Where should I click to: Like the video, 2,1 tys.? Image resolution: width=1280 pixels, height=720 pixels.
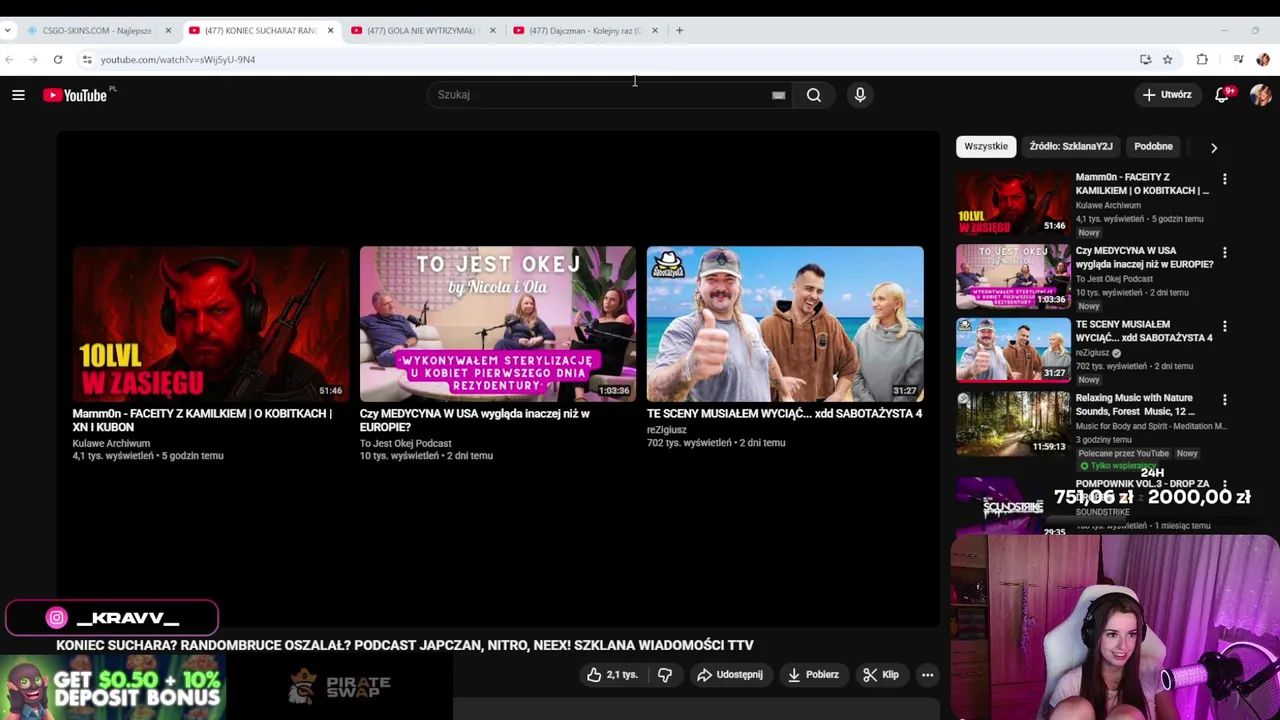(x=612, y=675)
